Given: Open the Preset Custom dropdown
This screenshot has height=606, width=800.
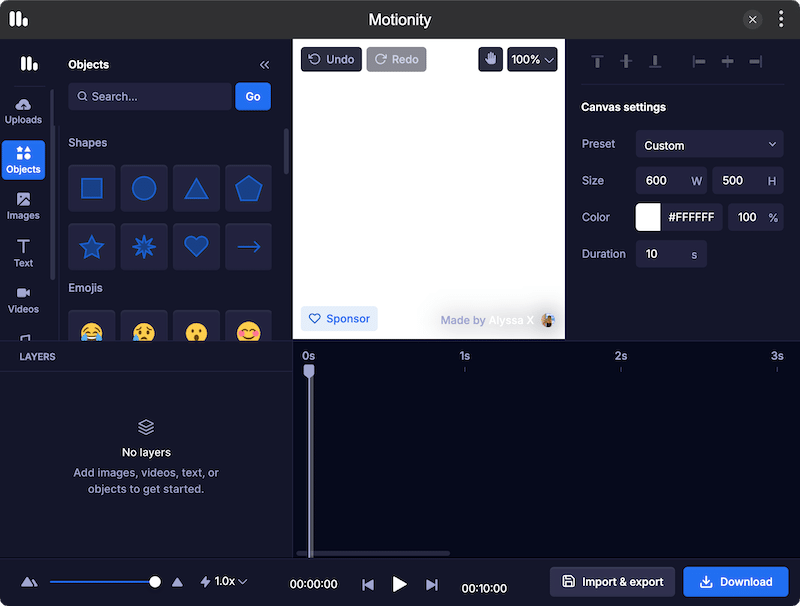Looking at the screenshot, I should pyautogui.click(x=709, y=144).
